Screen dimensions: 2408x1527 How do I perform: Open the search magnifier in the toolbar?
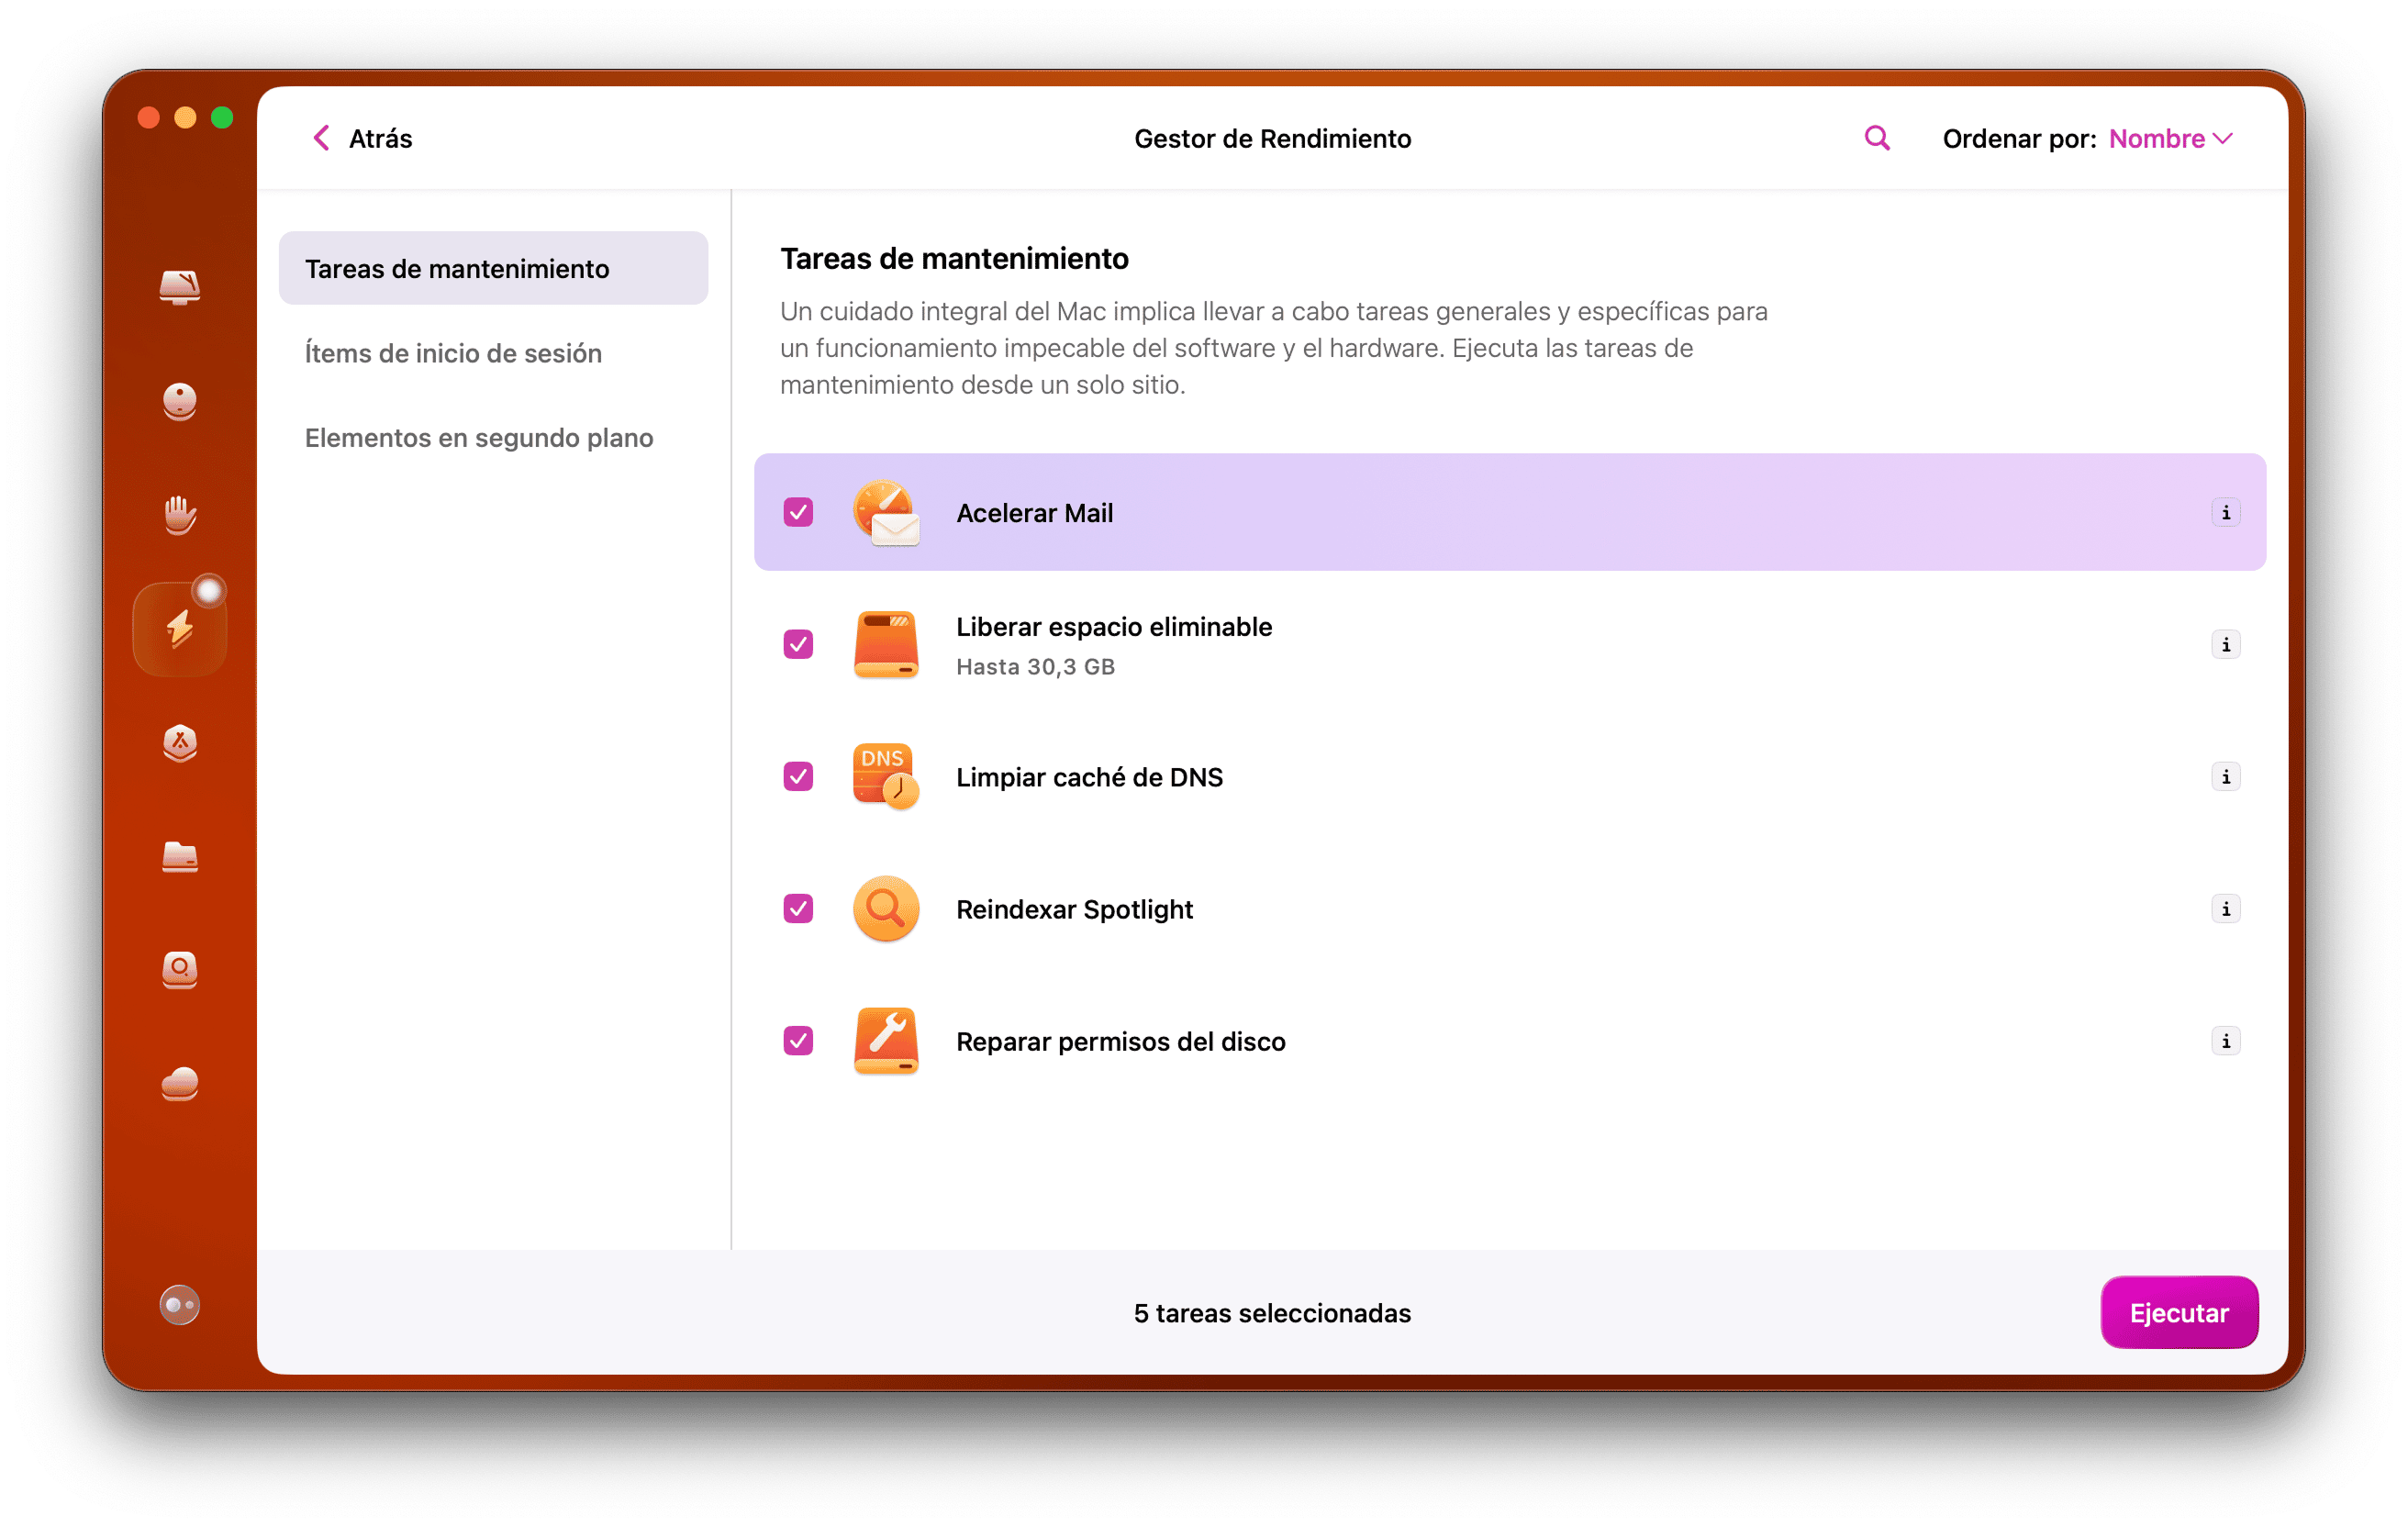tap(1876, 138)
